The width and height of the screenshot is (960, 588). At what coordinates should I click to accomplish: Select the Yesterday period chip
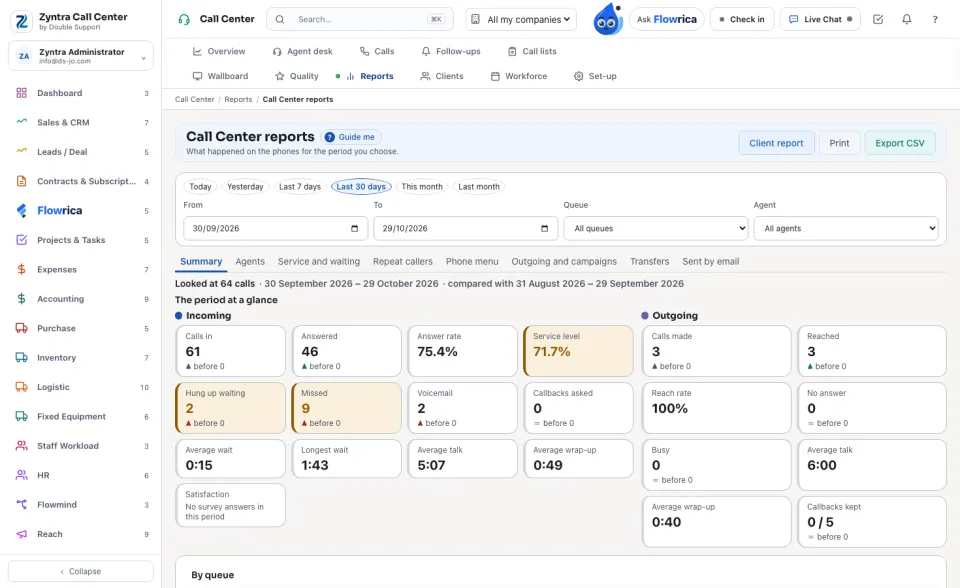245,187
